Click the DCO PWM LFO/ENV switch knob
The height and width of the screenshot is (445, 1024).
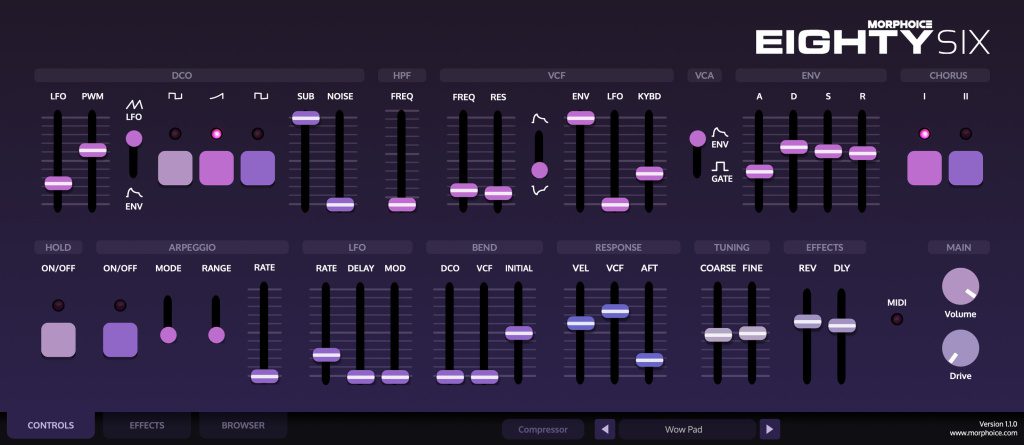pyautogui.click(x=133, y=139)
